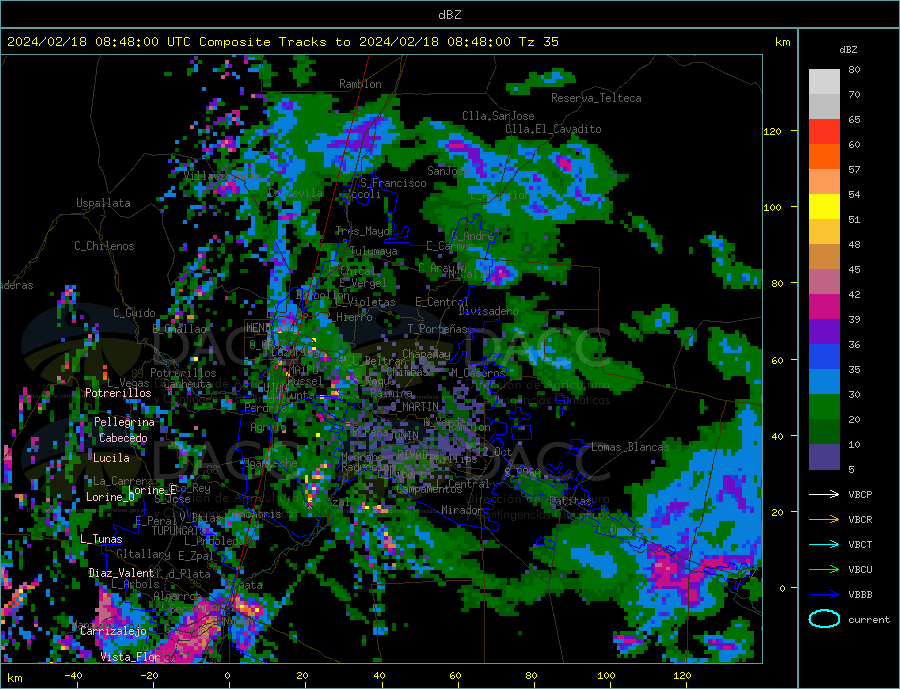Click the '0' tick on bottom axis
900x689 pixels.
point(227,676)
